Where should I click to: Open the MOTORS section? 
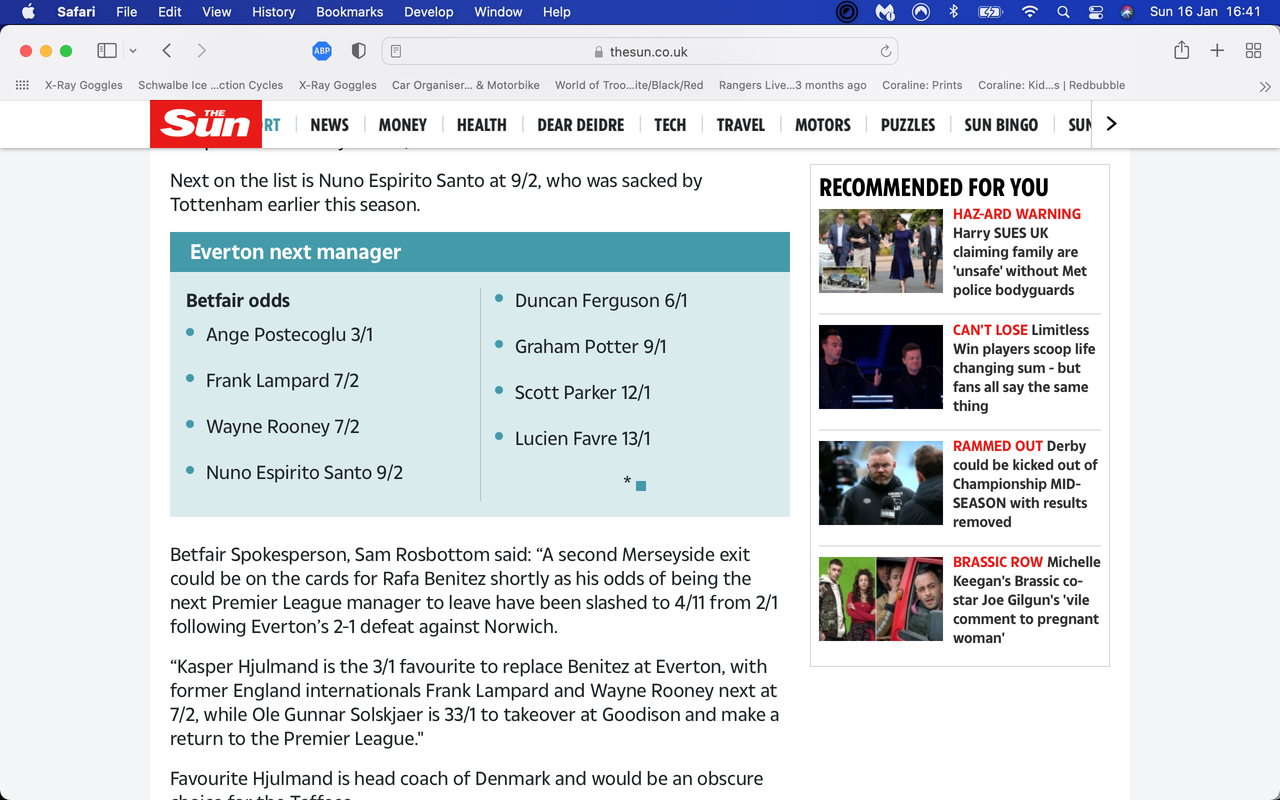[x=823, y=125]
